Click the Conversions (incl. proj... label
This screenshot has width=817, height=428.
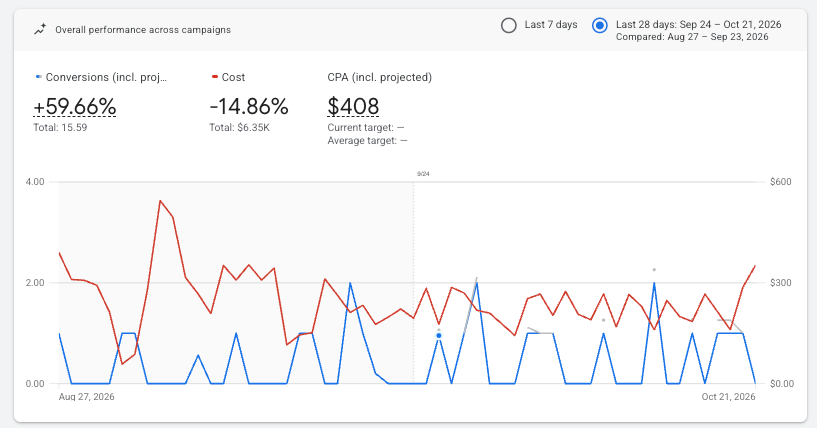click(x=106, y=77)
